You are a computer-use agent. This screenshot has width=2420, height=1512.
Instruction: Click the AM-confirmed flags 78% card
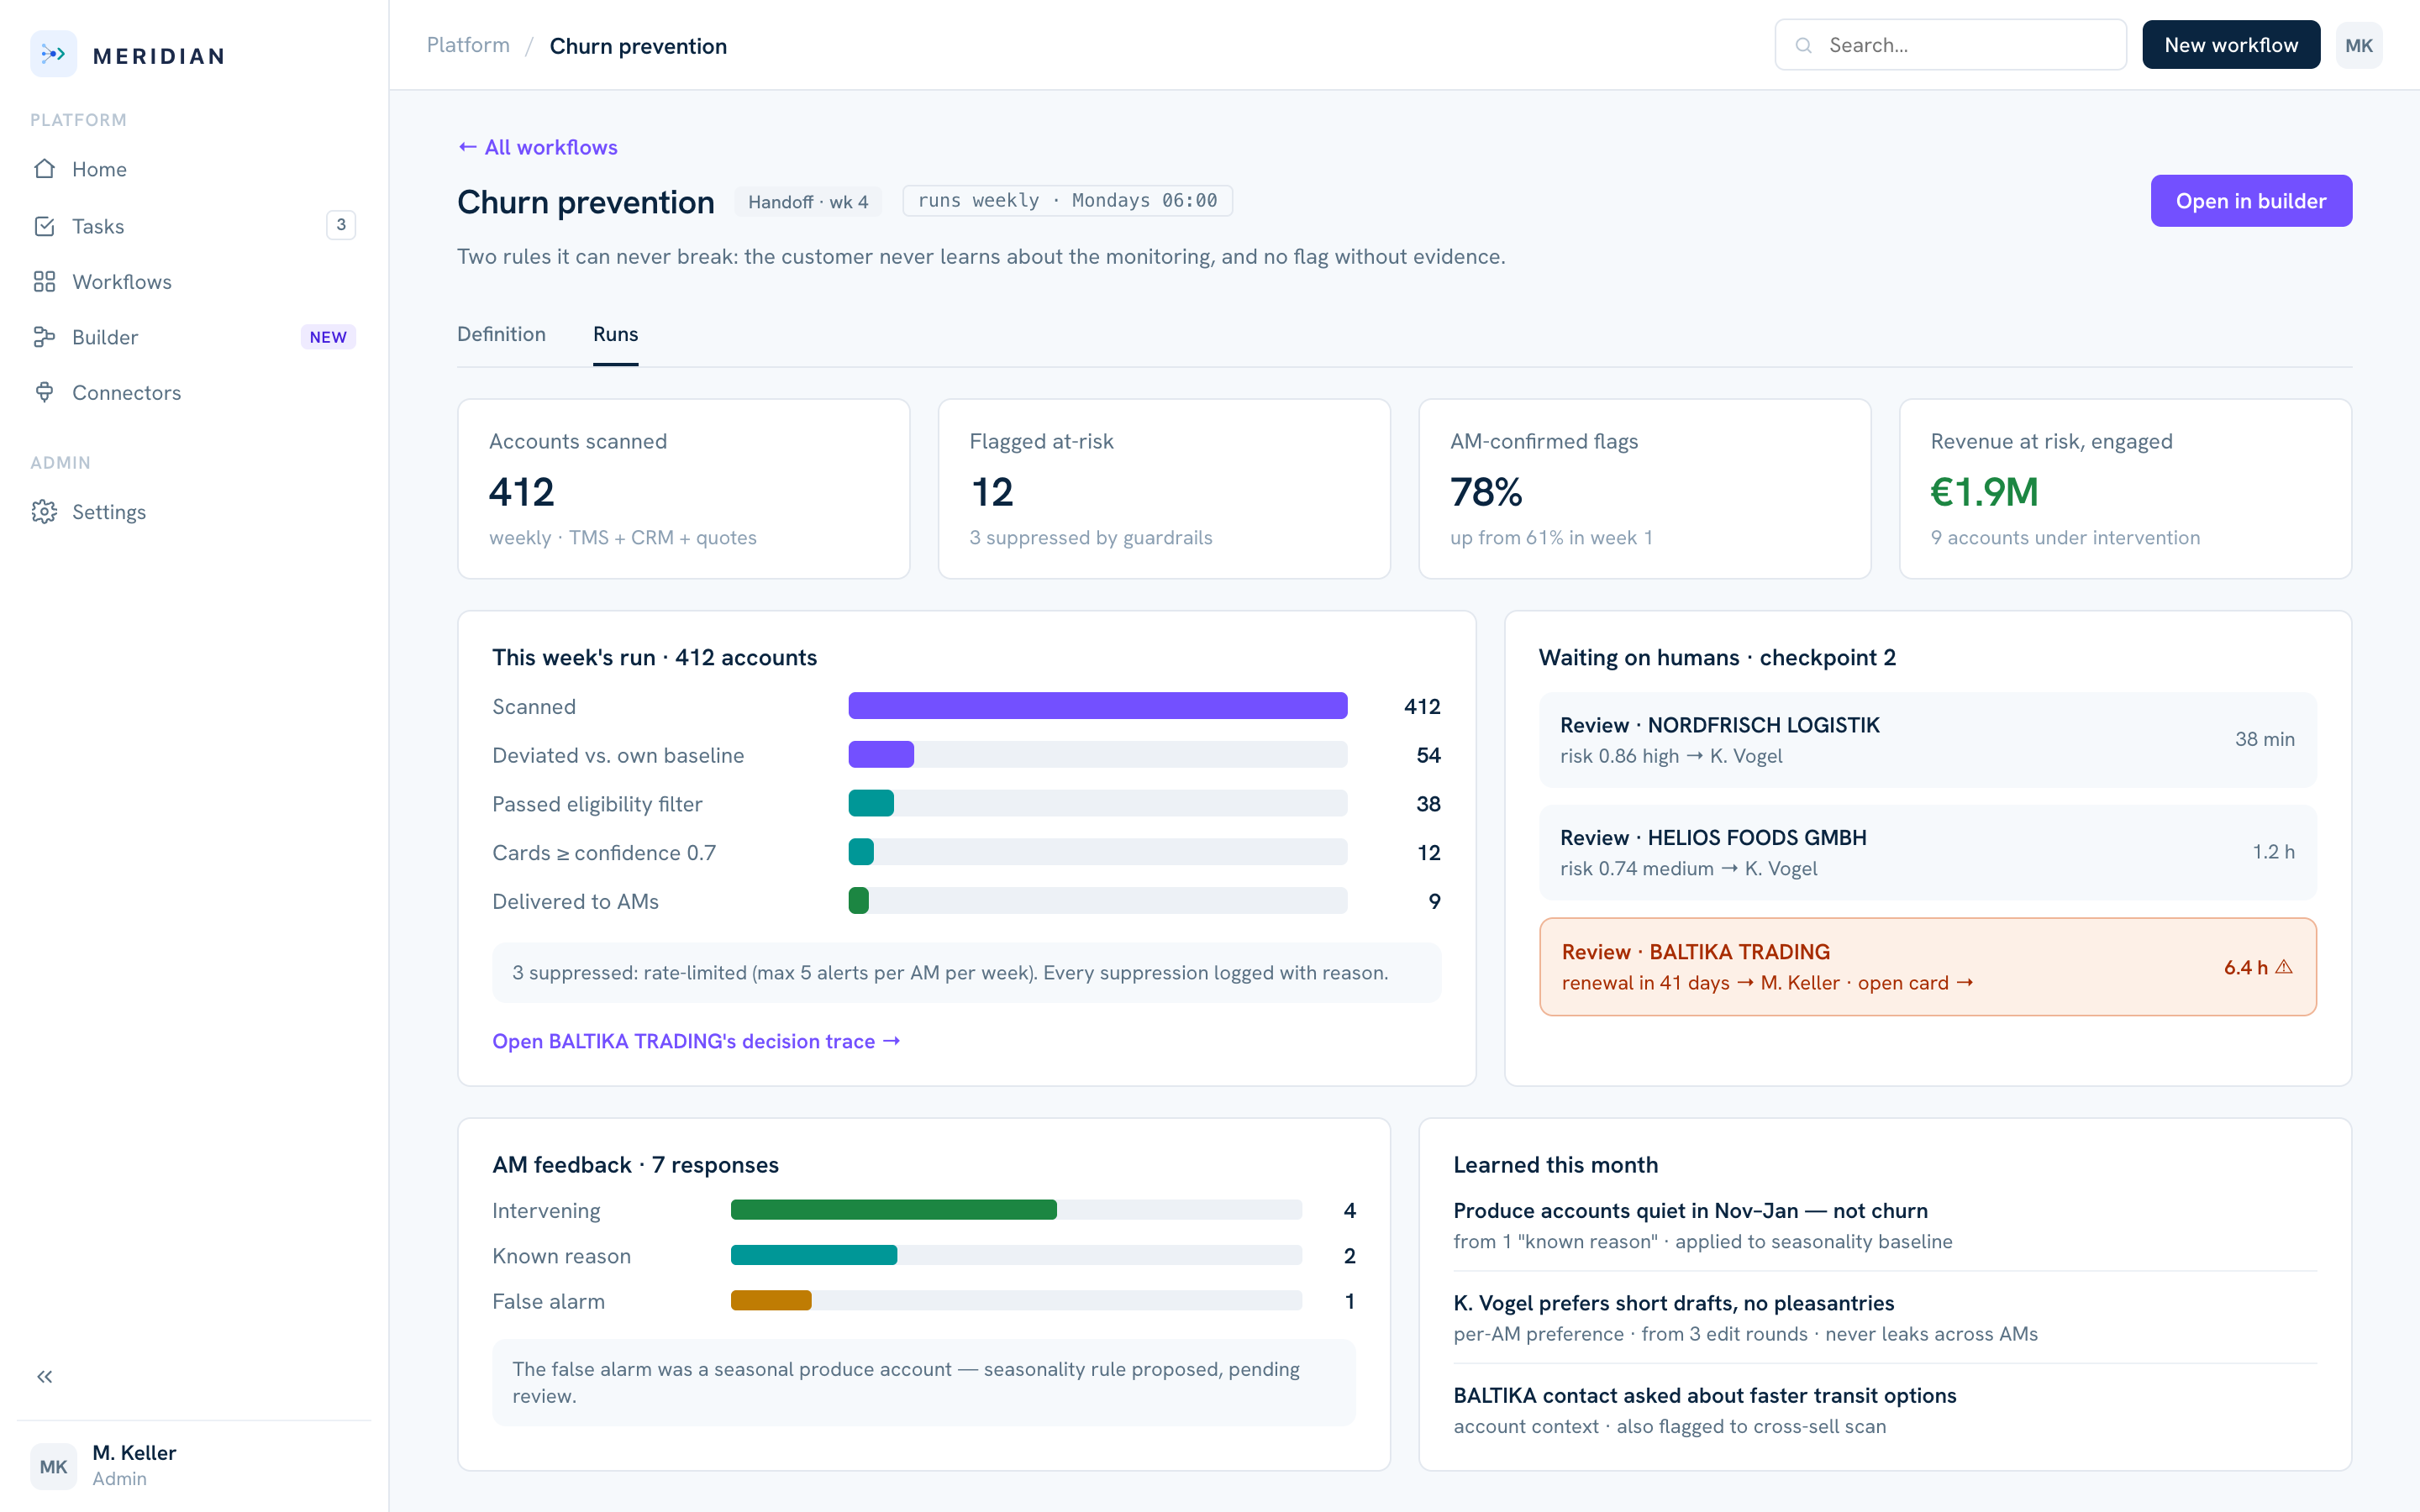click(x=1645, y=489)
